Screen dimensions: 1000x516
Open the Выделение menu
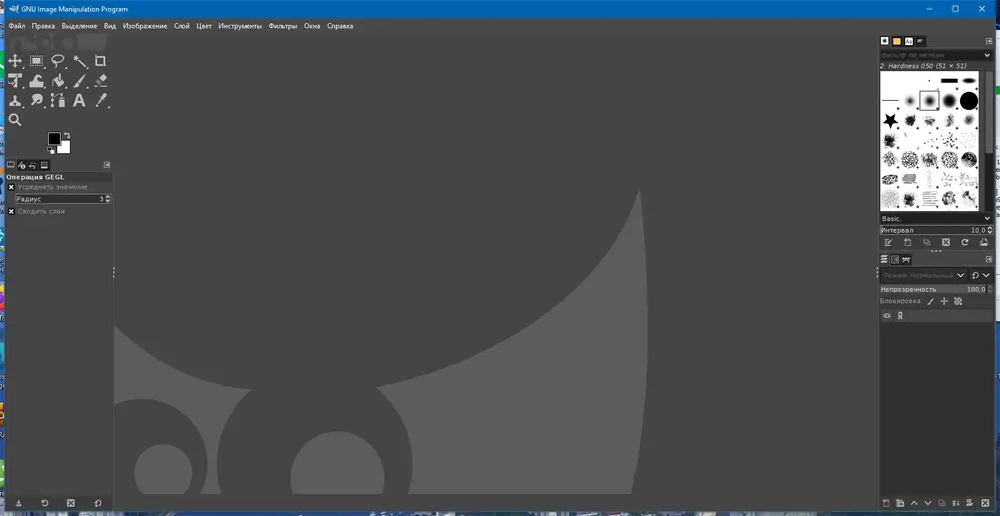click(80, 26)
